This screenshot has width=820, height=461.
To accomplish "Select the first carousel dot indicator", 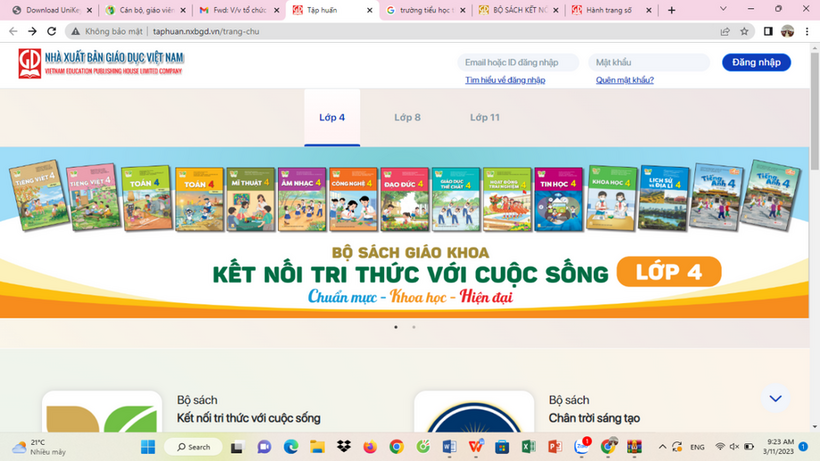I will (x=396, y=327).
